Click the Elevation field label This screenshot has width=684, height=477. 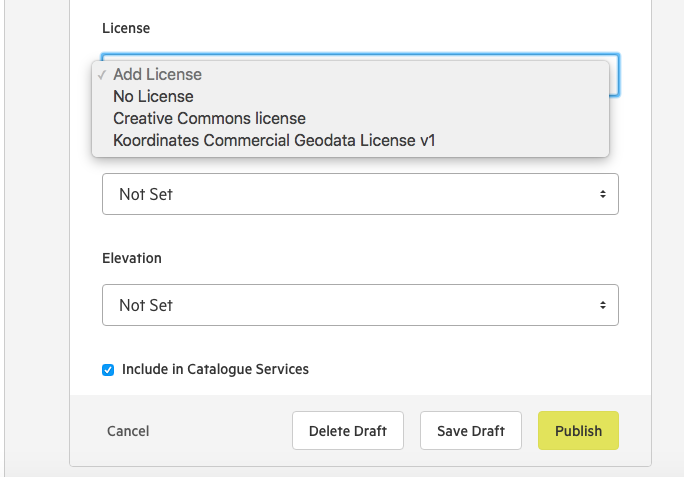click(132, 258)
